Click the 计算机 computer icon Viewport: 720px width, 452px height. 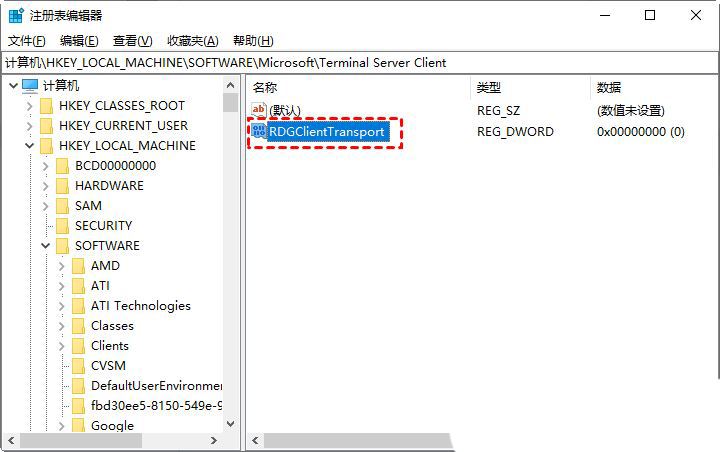pos(30,85)
